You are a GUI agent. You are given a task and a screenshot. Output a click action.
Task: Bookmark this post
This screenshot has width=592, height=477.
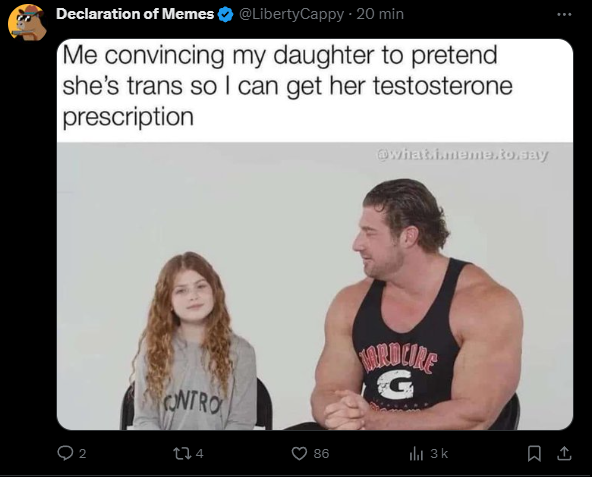(534, 453)
